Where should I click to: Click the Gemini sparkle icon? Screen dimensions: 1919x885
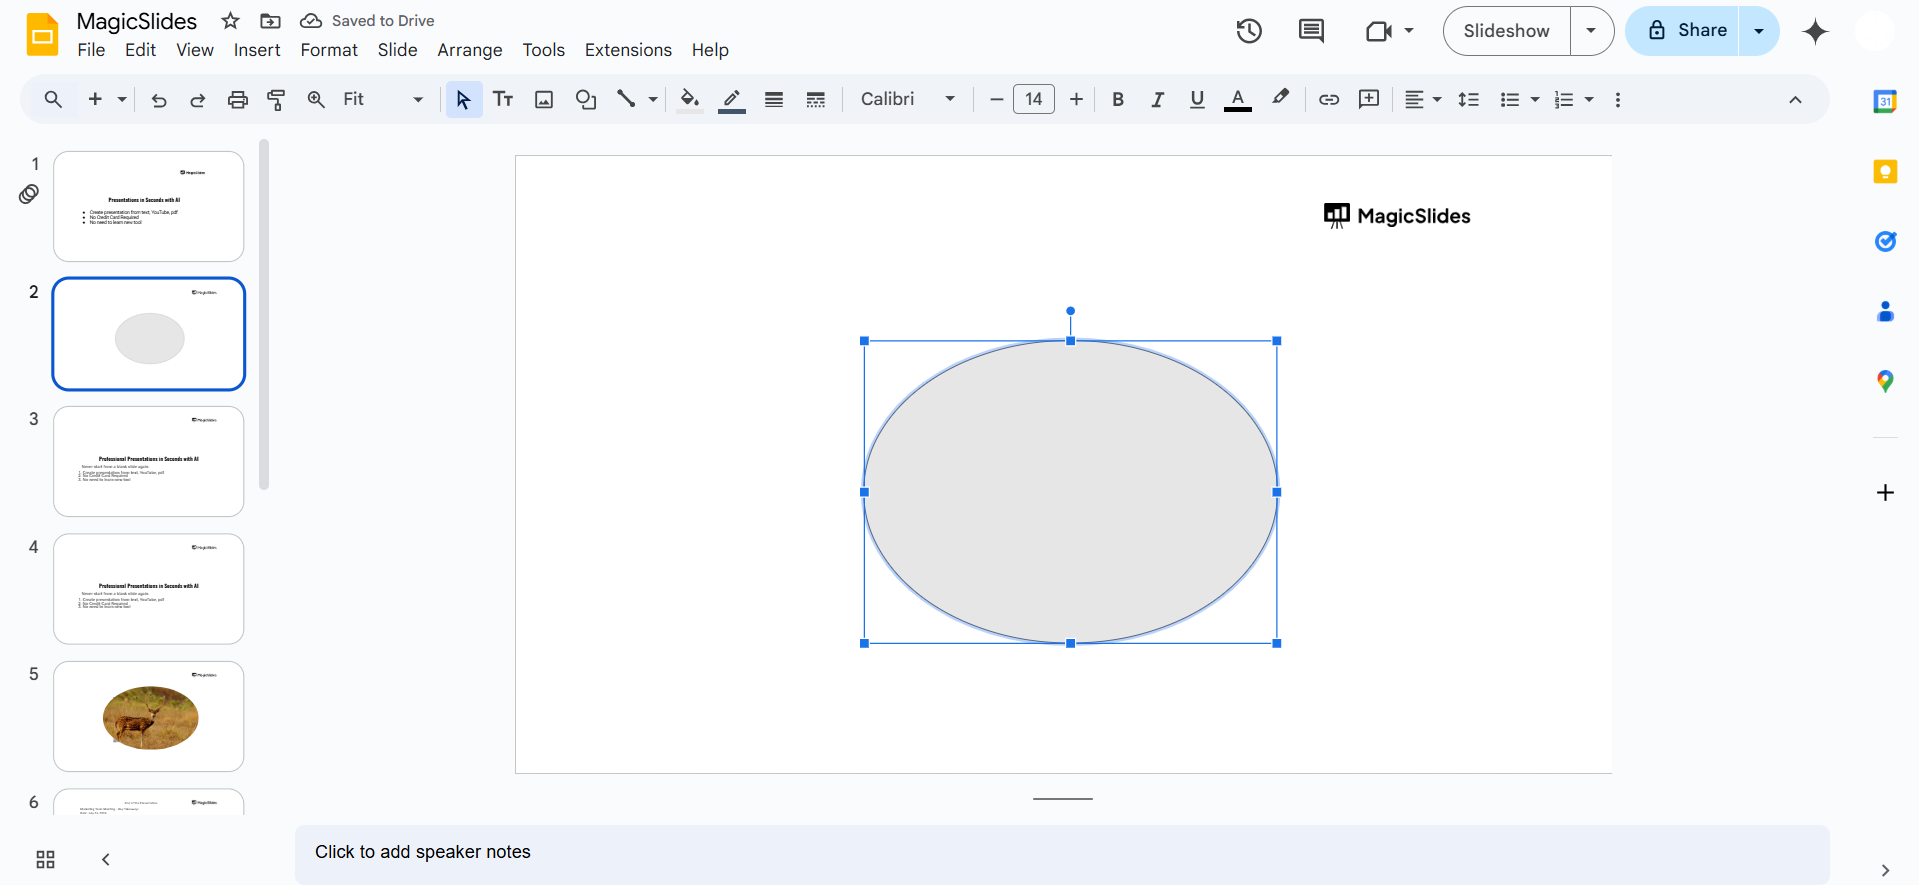point(1814,31)
